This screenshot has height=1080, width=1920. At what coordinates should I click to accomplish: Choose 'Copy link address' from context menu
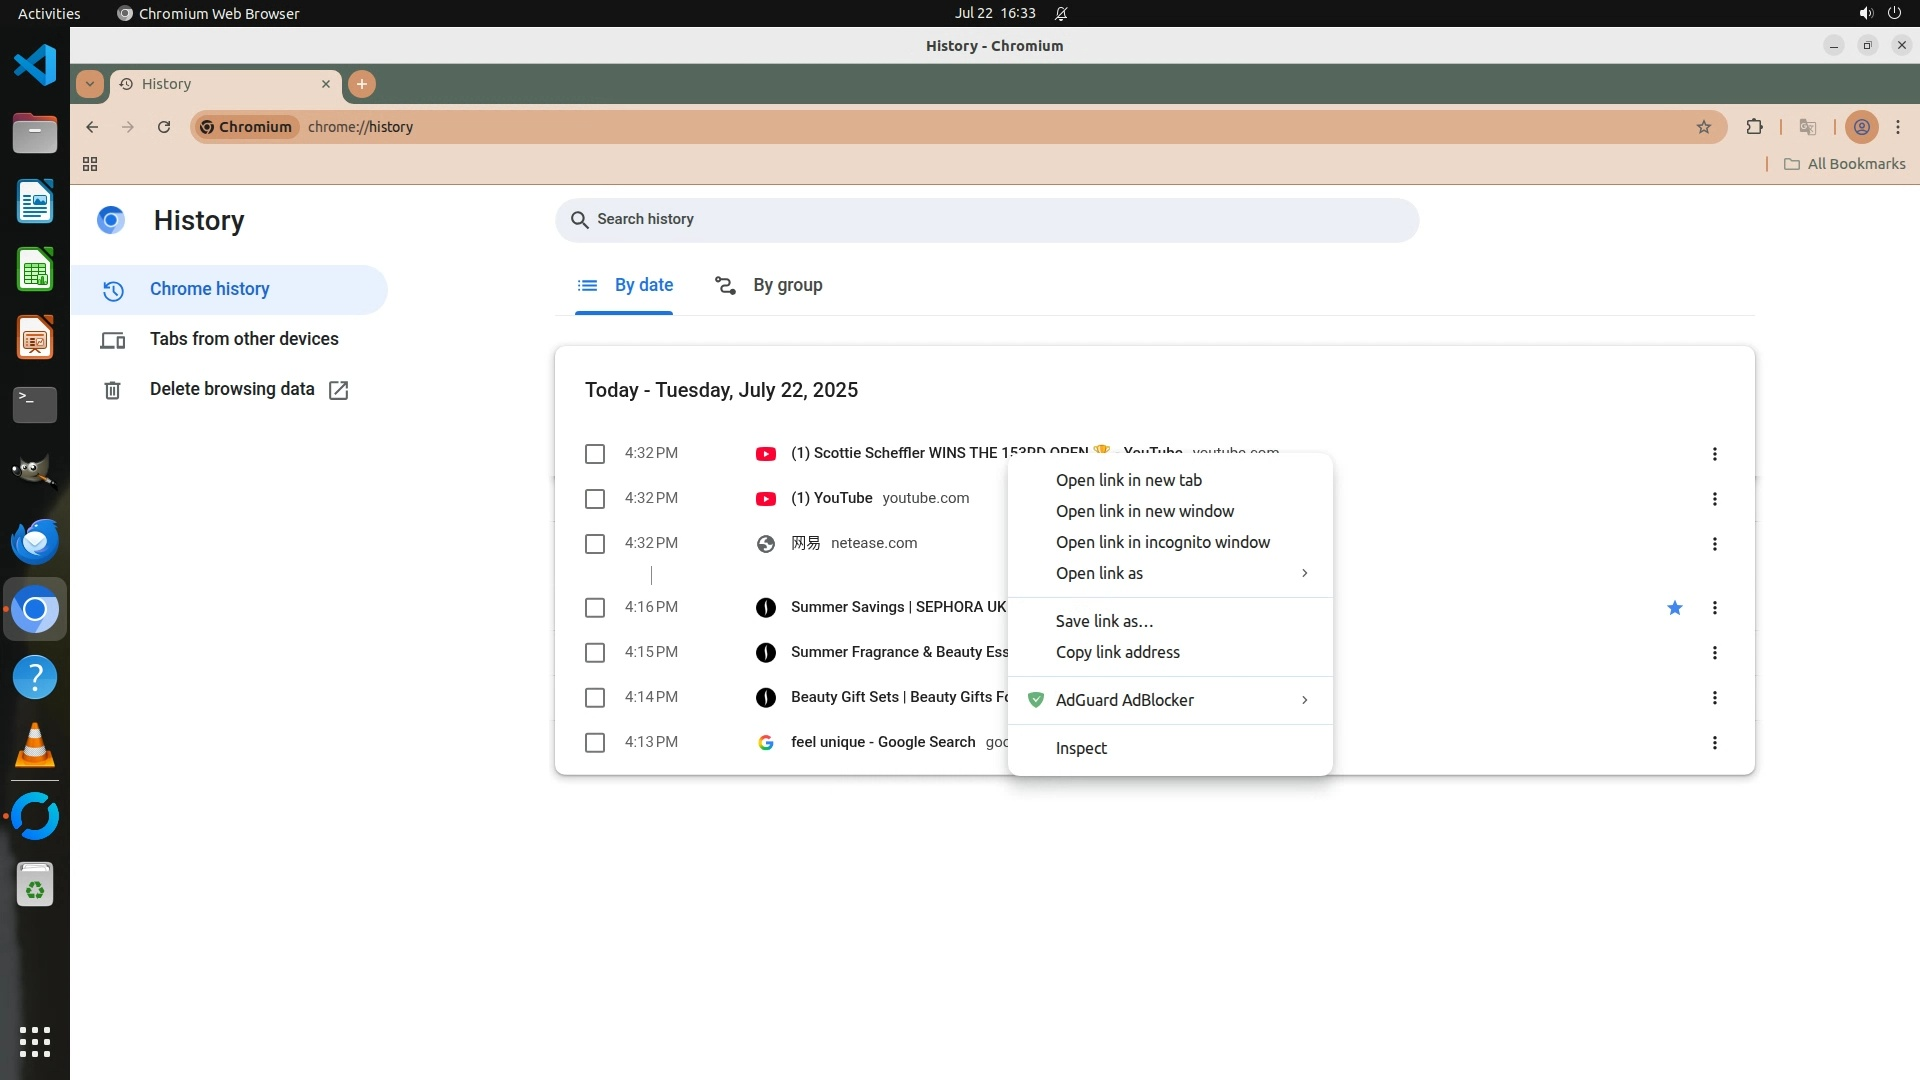pyautogui.click(x=1117, y=652)
